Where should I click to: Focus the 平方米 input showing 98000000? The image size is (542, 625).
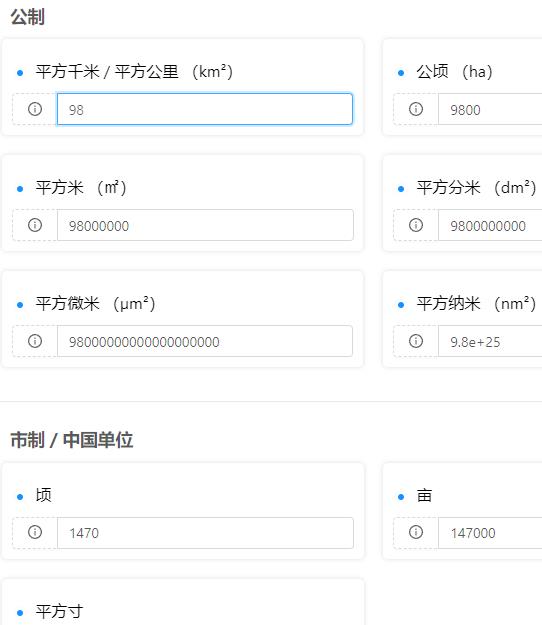(x=205, y=225)
